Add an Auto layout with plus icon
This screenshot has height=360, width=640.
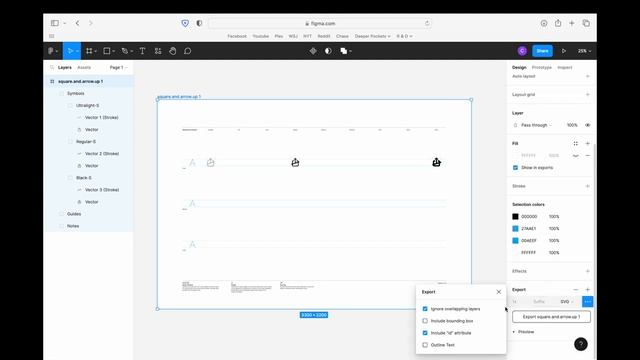coord(587,76)
